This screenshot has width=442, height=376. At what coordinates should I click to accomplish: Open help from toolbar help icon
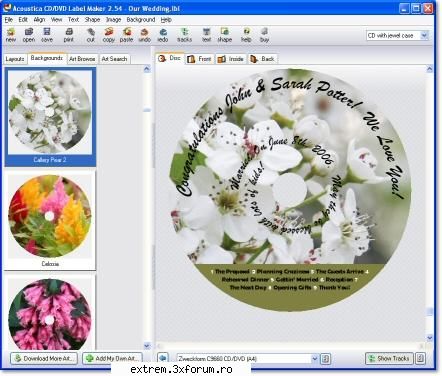pos(246,35)
